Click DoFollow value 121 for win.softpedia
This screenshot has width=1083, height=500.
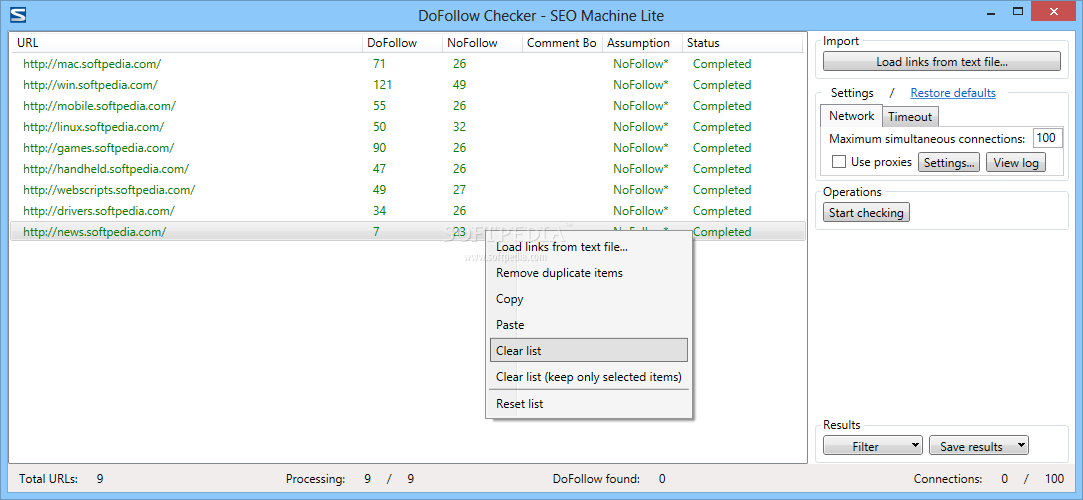point(383,85)
